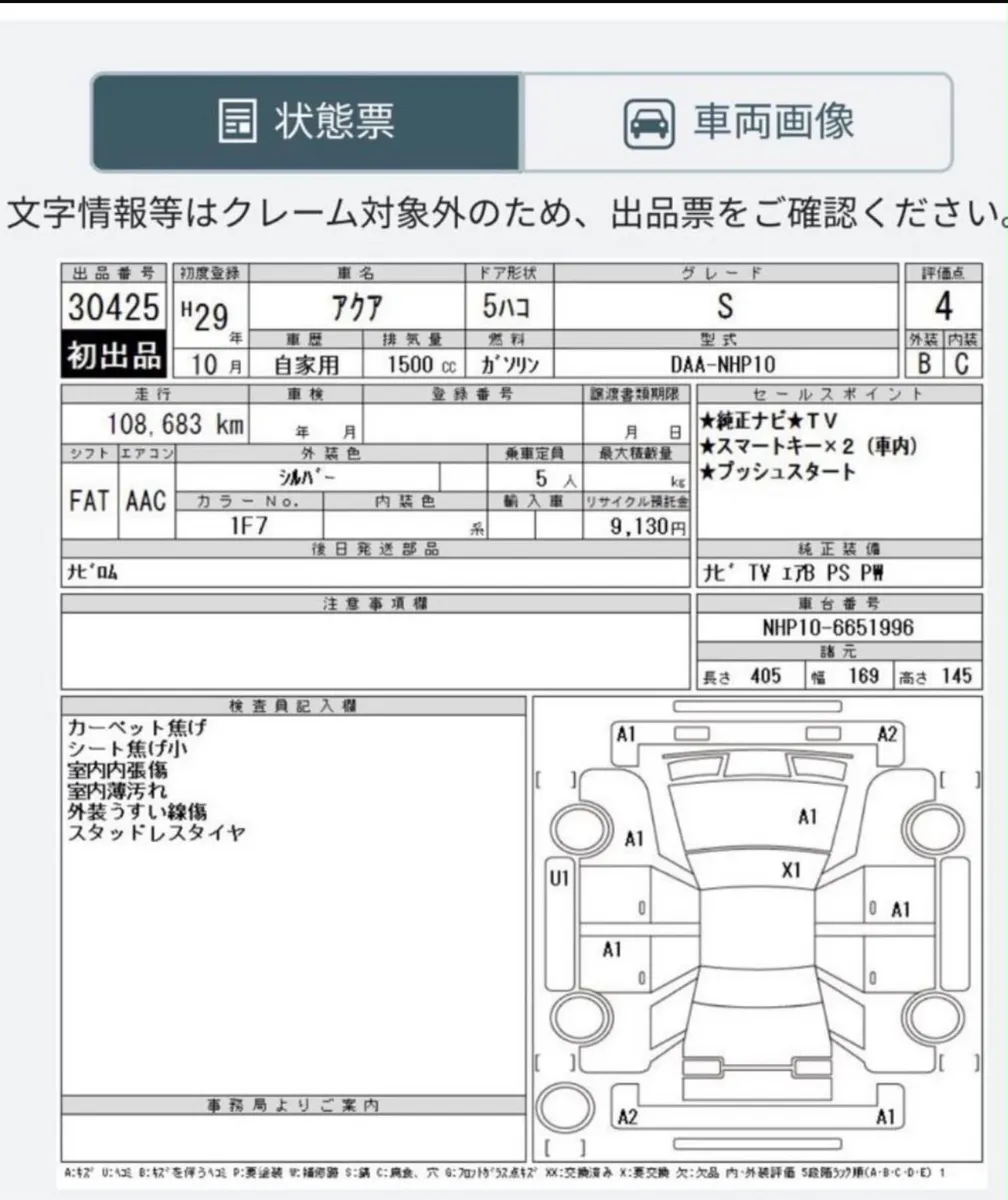1008x1200 pixels.
Task: Click the car name アクア
Action: pyautogui.click(x=356, y=307)
